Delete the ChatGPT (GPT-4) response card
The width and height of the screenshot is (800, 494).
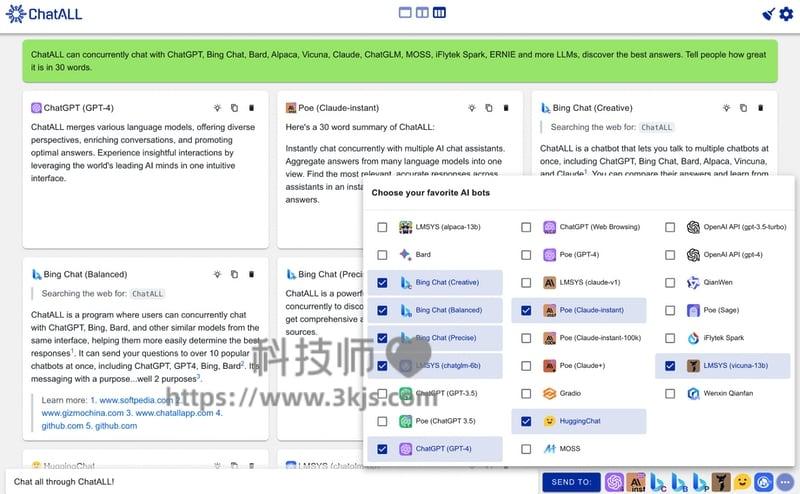251,108
